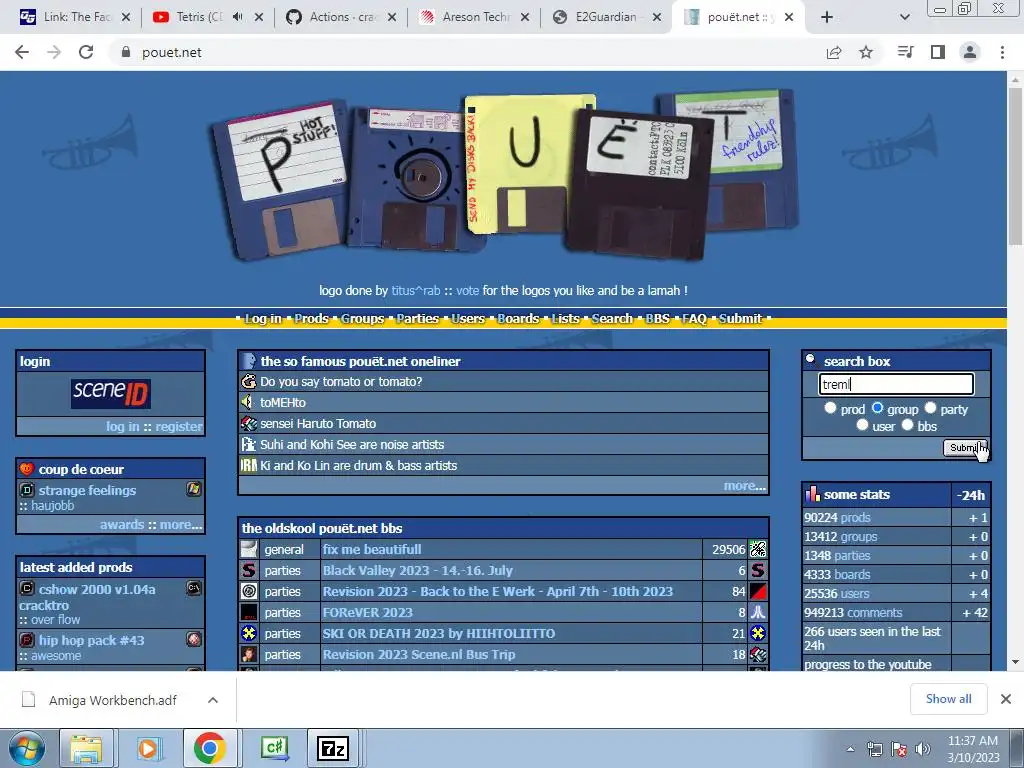1024x768 pixels.
Task: Open titus^rab logo author link
Action: click(x=415, y=291)
